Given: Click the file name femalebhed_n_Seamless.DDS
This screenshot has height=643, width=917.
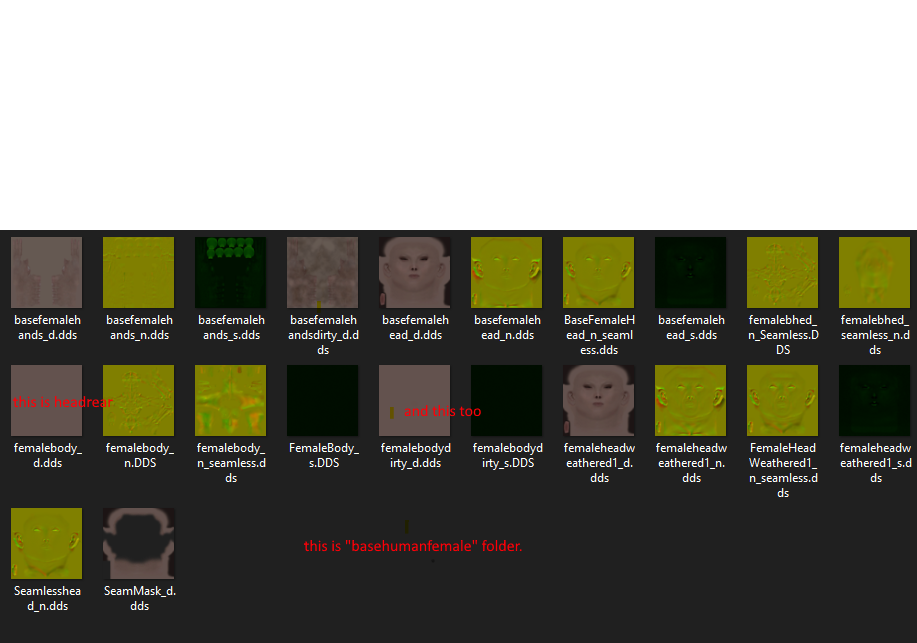Looking at the screenshot, I should [x=783, y=335].
